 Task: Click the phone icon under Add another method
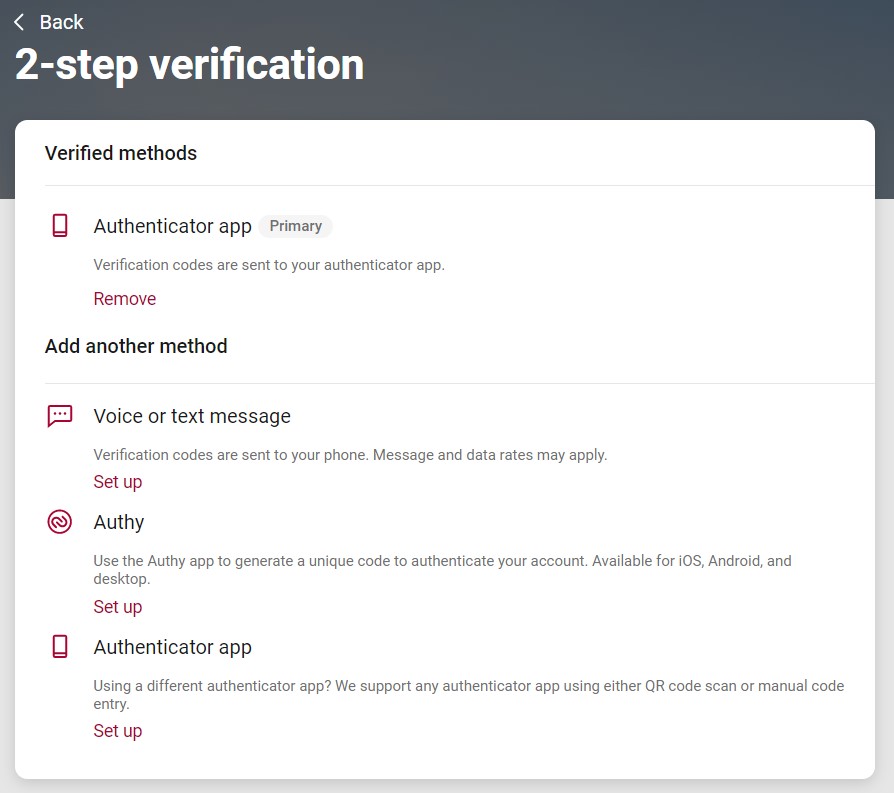pyautogui.click(x=60, y=647)
